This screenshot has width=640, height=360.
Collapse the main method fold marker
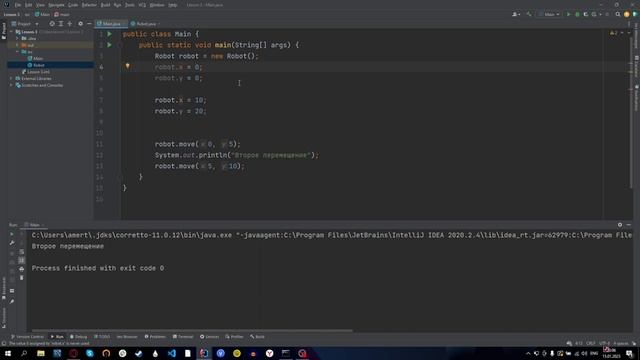click(120, 45)
